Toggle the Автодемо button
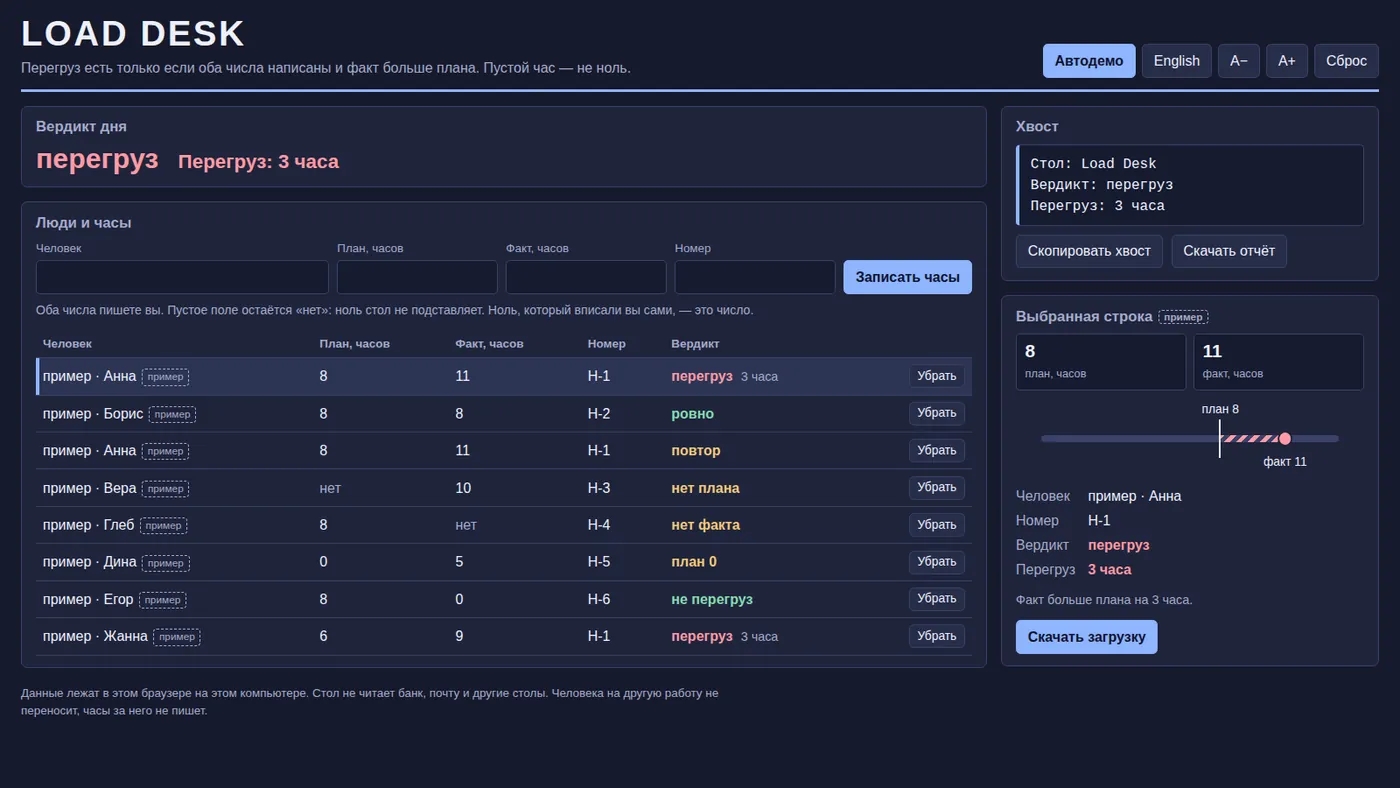This screenshot has width=1400, height=788. pos(1089,61)
